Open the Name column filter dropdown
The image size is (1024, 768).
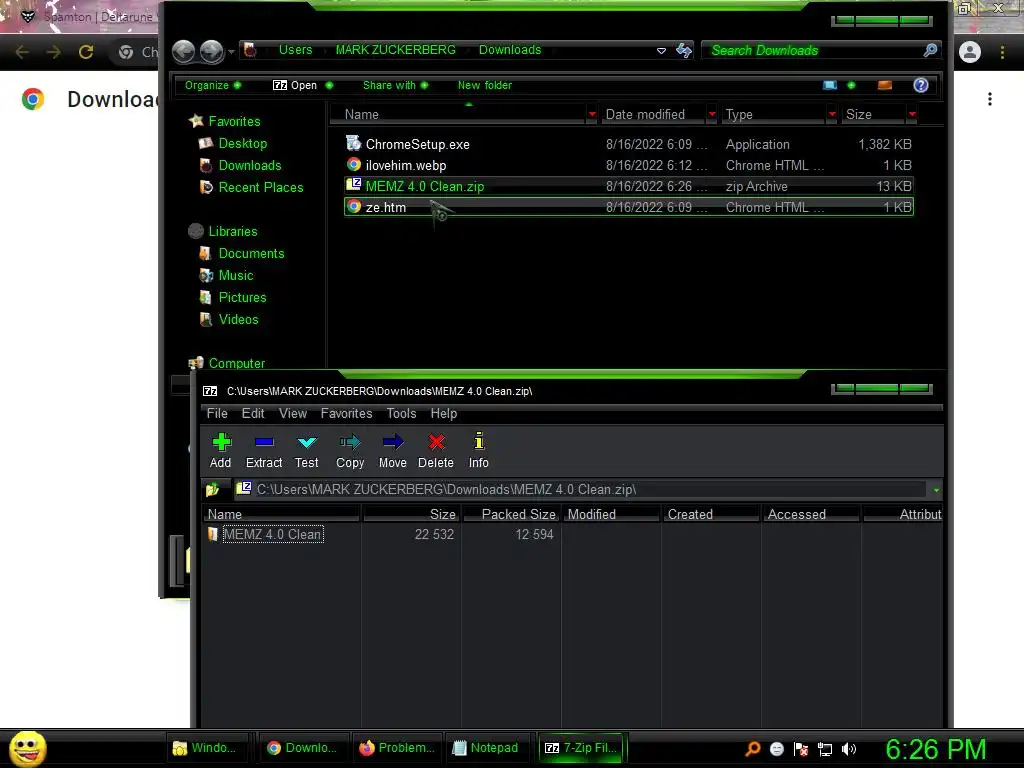[592, 114]
